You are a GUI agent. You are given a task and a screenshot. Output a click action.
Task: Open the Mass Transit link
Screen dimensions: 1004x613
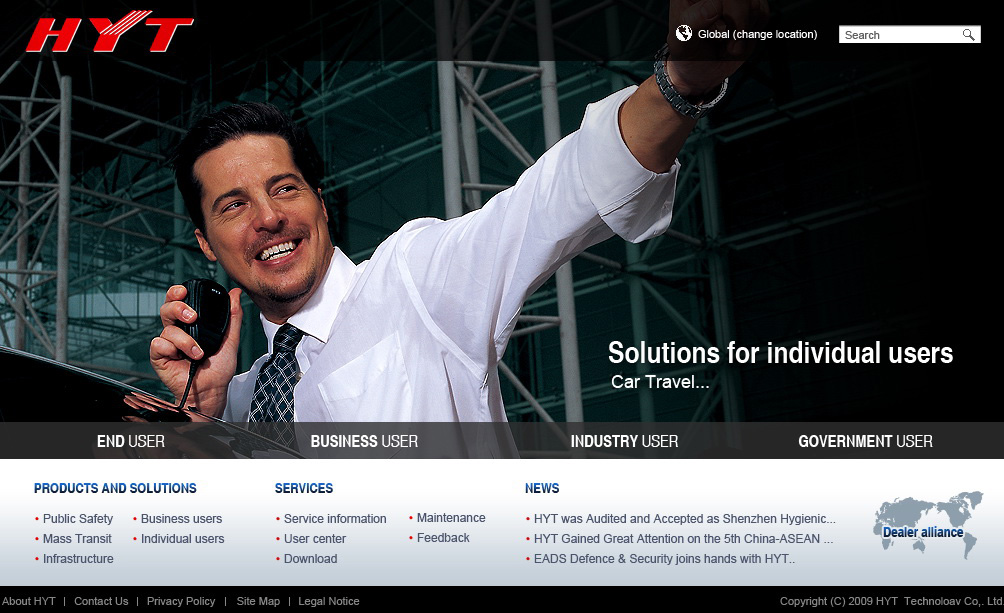coord(77,539)
